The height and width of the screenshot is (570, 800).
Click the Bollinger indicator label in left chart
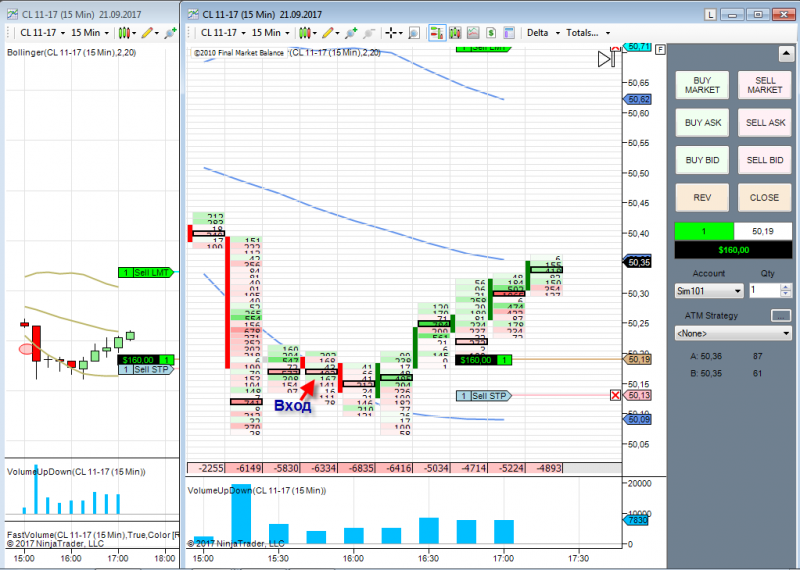click(71, 53)
